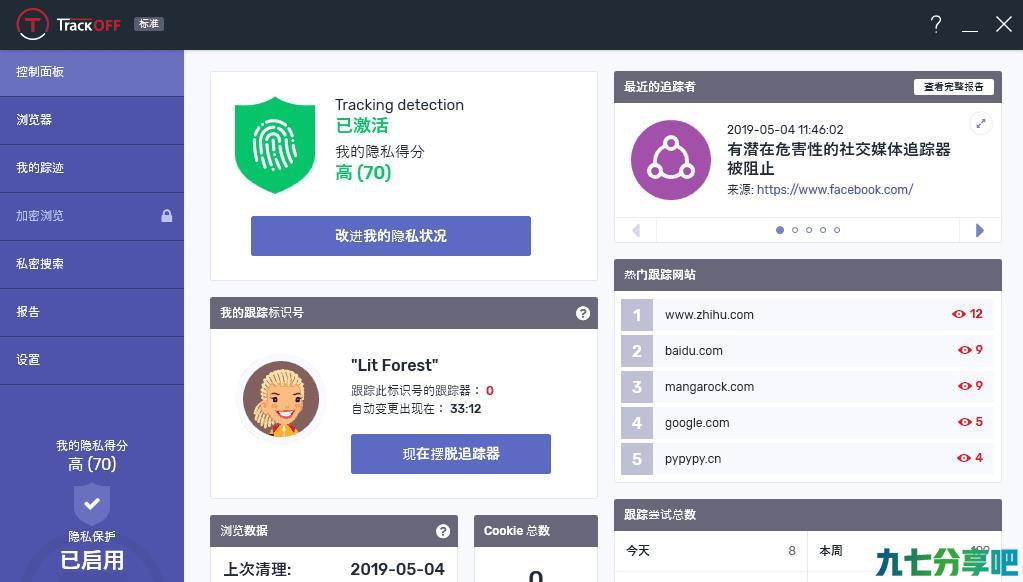Open the 私密搜索 sidebar menu item

[92, 264]
